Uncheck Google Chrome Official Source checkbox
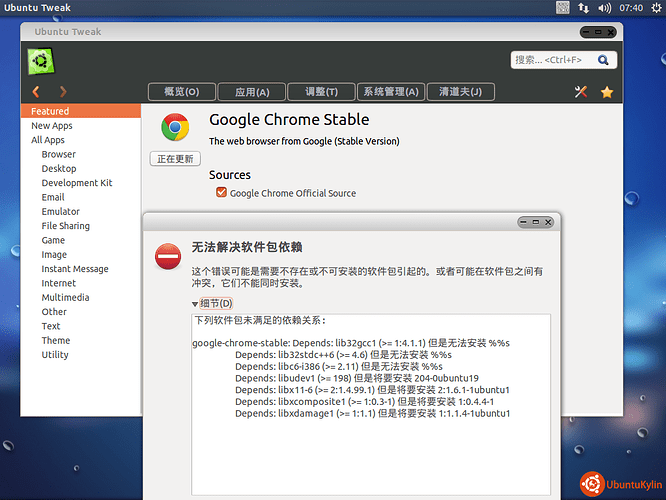666x500 pixels. click(x=221, y=192)
